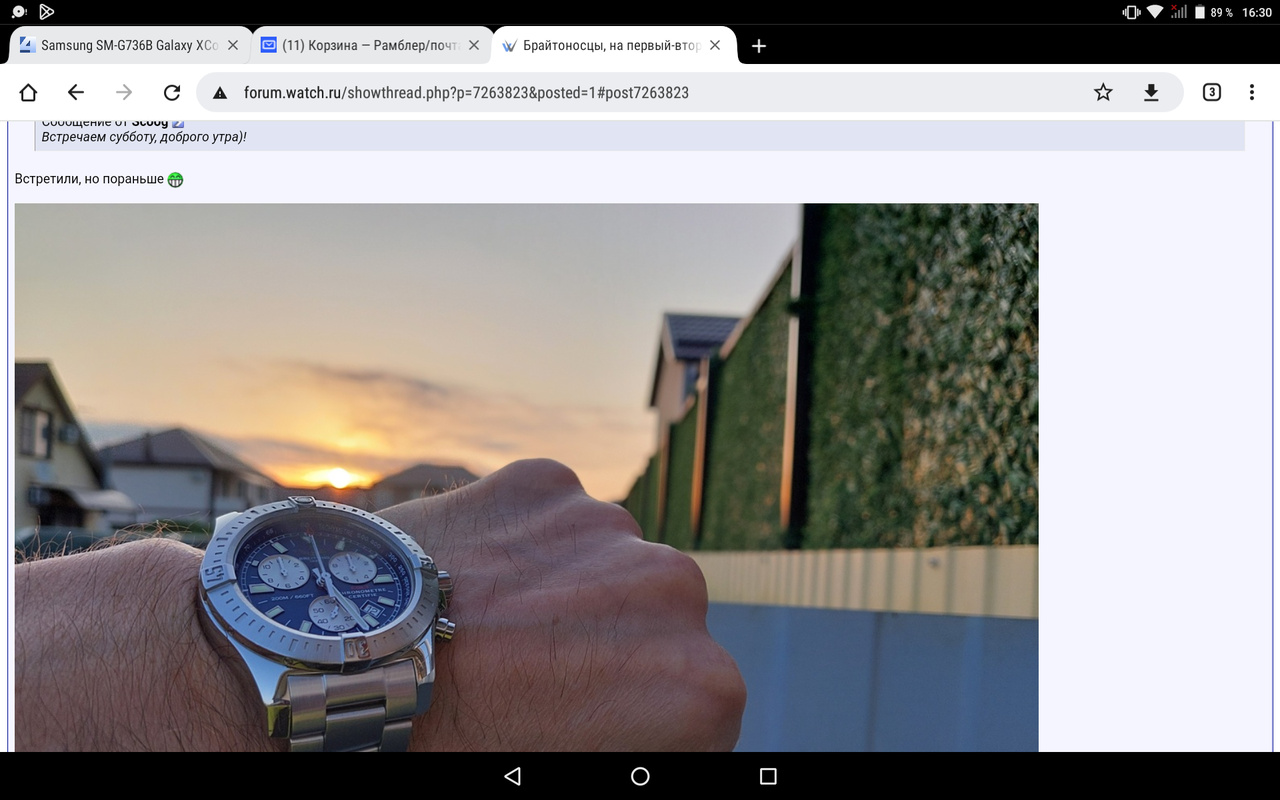Close the Брайтоносцы forum tab
1280x800 pixels.
[715, 46]
